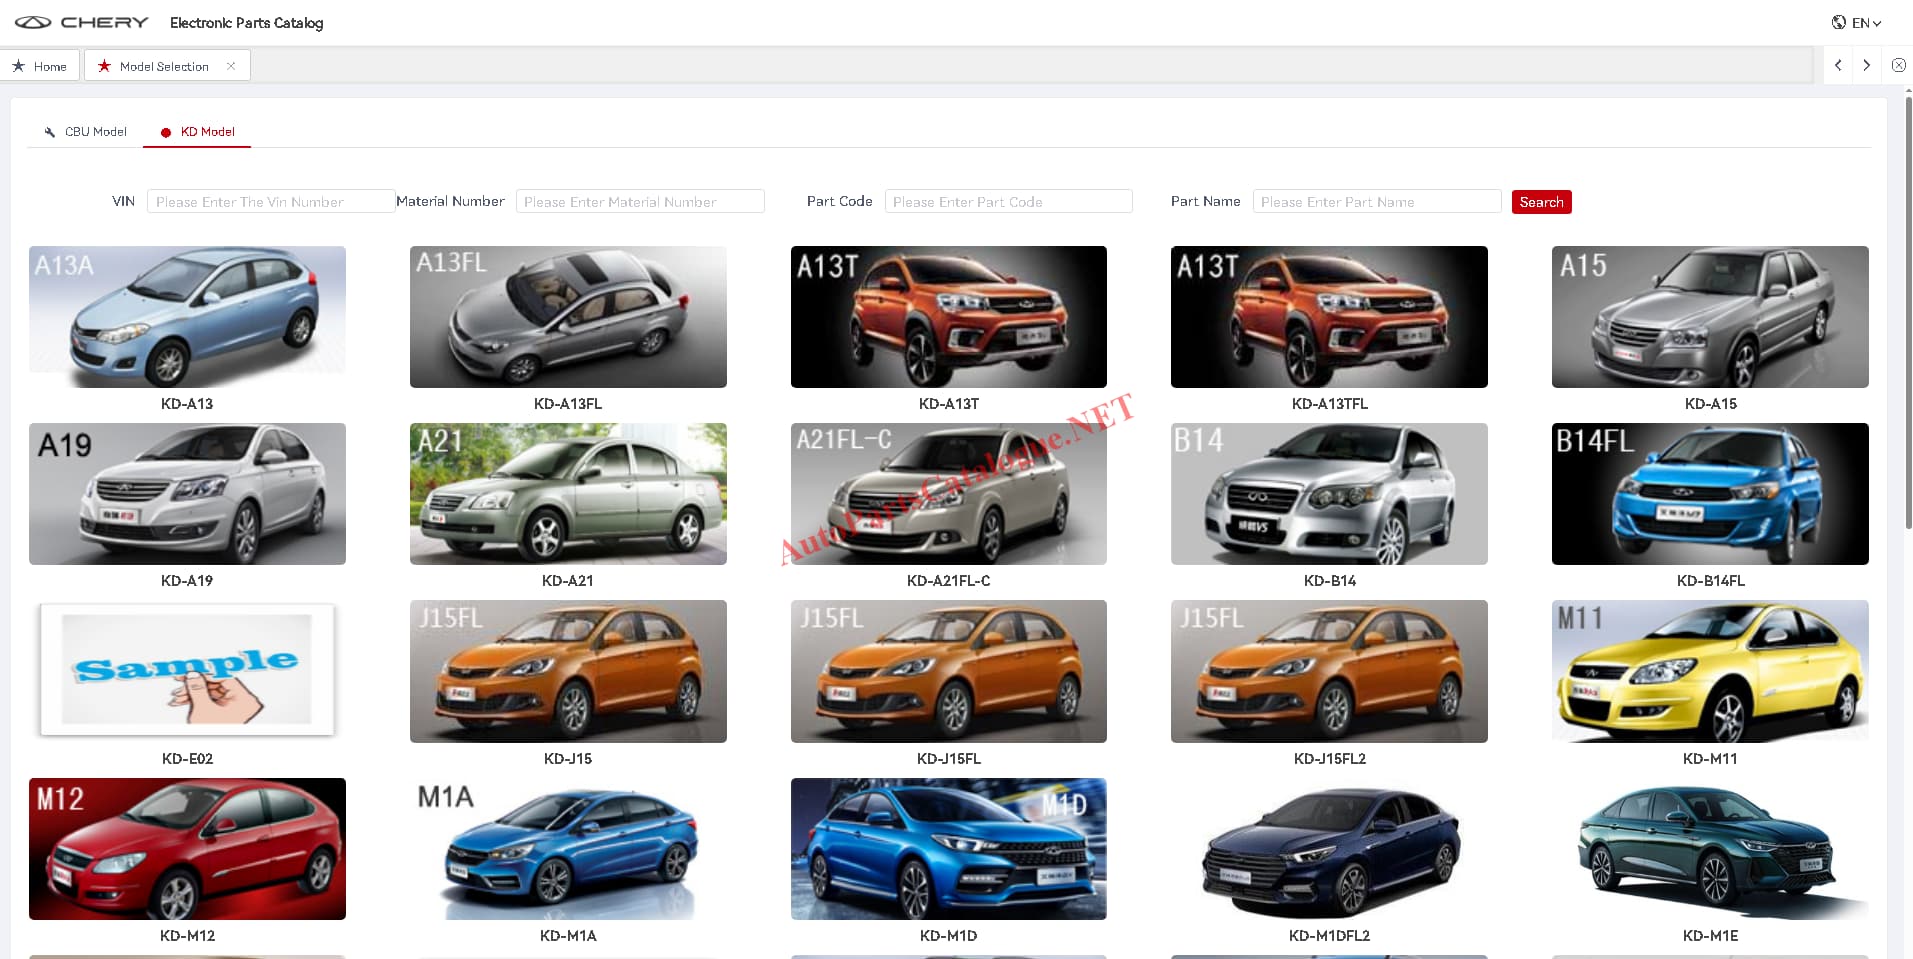Viewport: 1913px width, 959px height.
Task: Open the KD-A15 model thumbnail
Action: pyautogui.click(x=1710, y=317)
